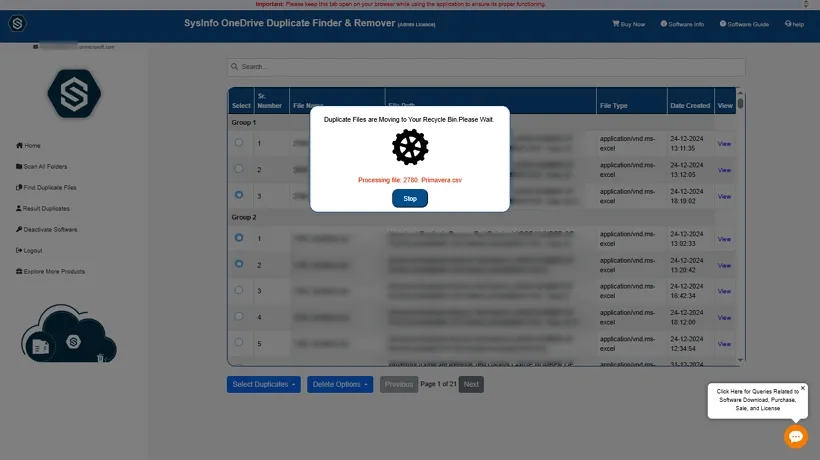Select radio button for Group 2 row 3
820x460 pixels.
pyautogui.click(x=239, y=290)
